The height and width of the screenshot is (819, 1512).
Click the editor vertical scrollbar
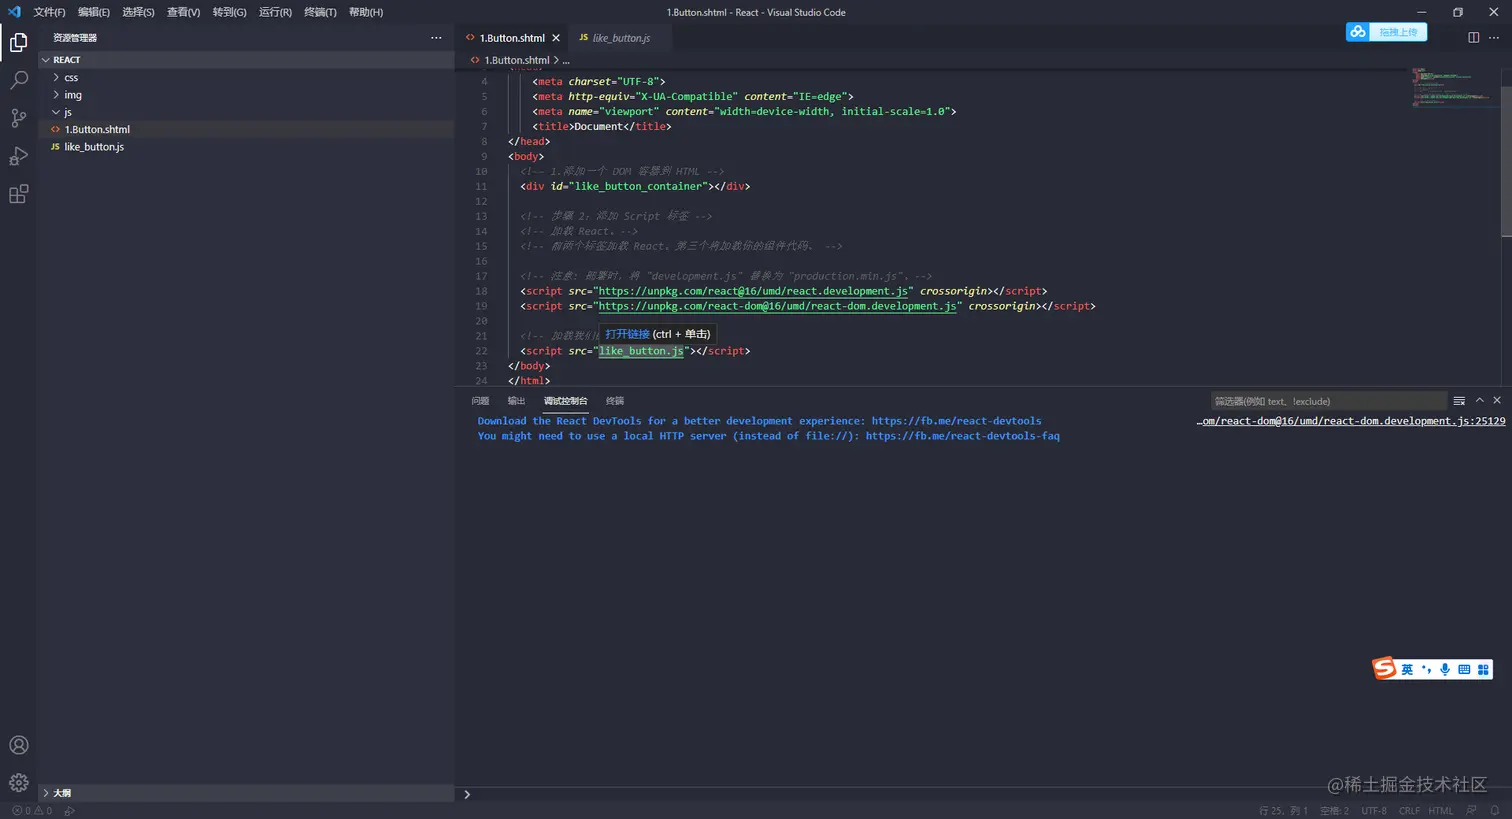[1506, 160]
